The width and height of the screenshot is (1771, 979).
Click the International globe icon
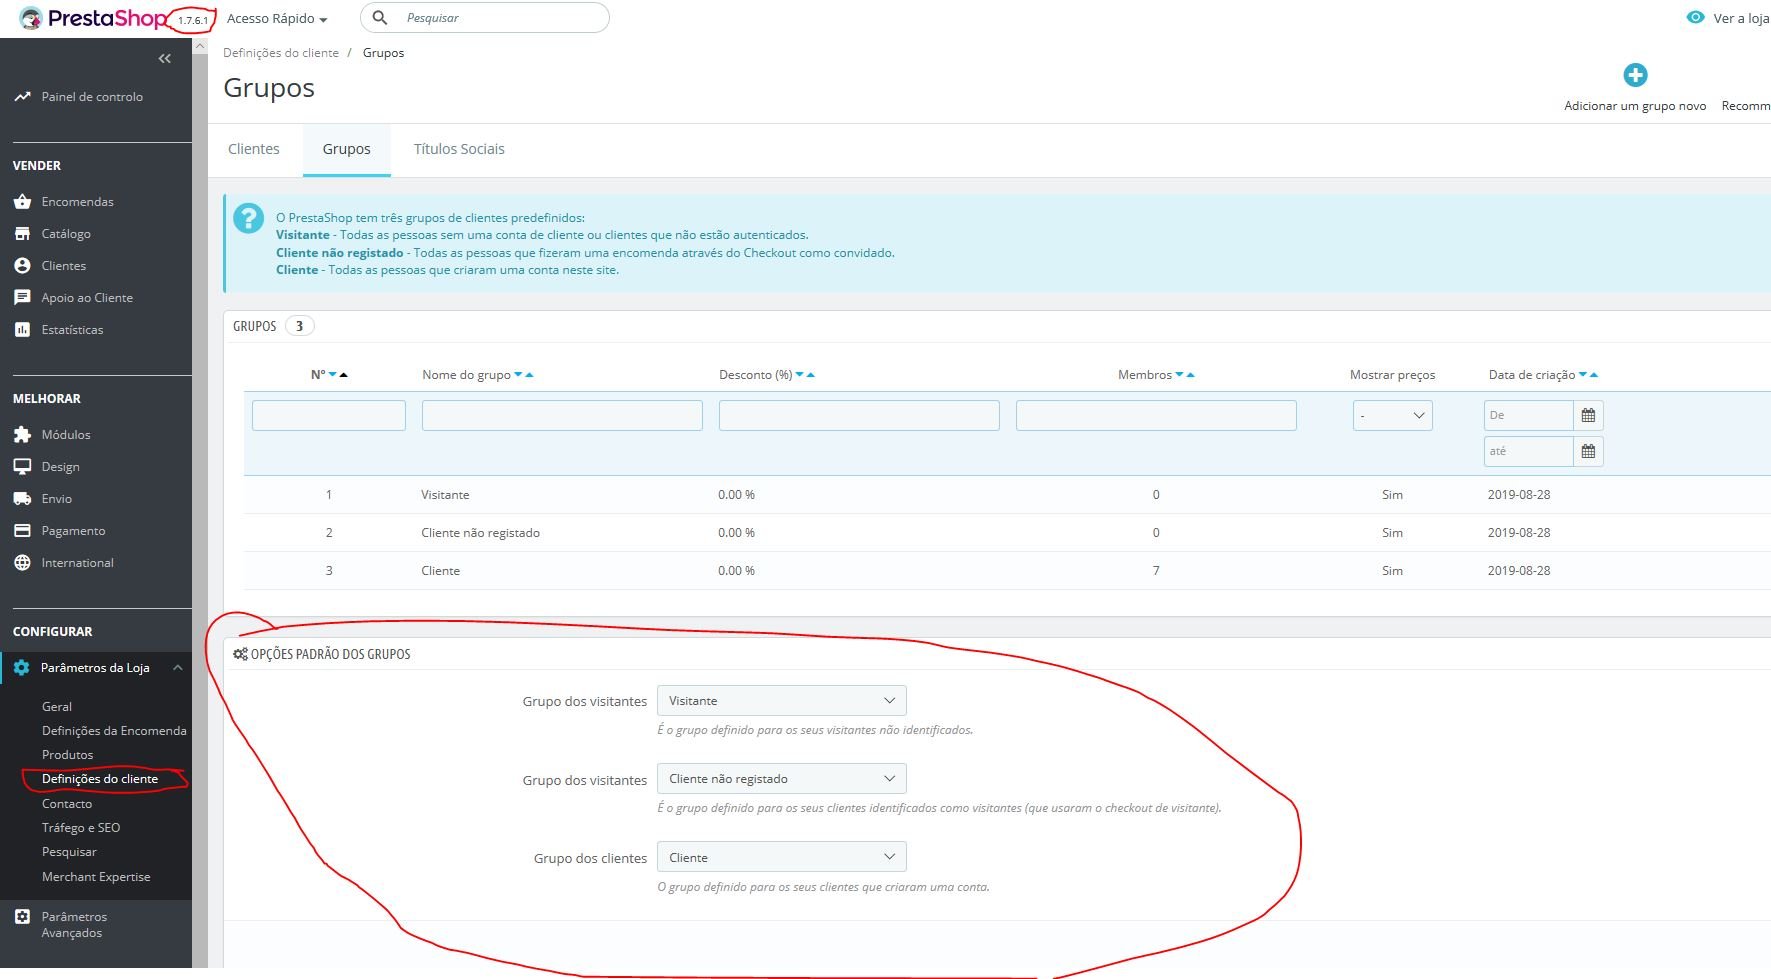point(22,563)
